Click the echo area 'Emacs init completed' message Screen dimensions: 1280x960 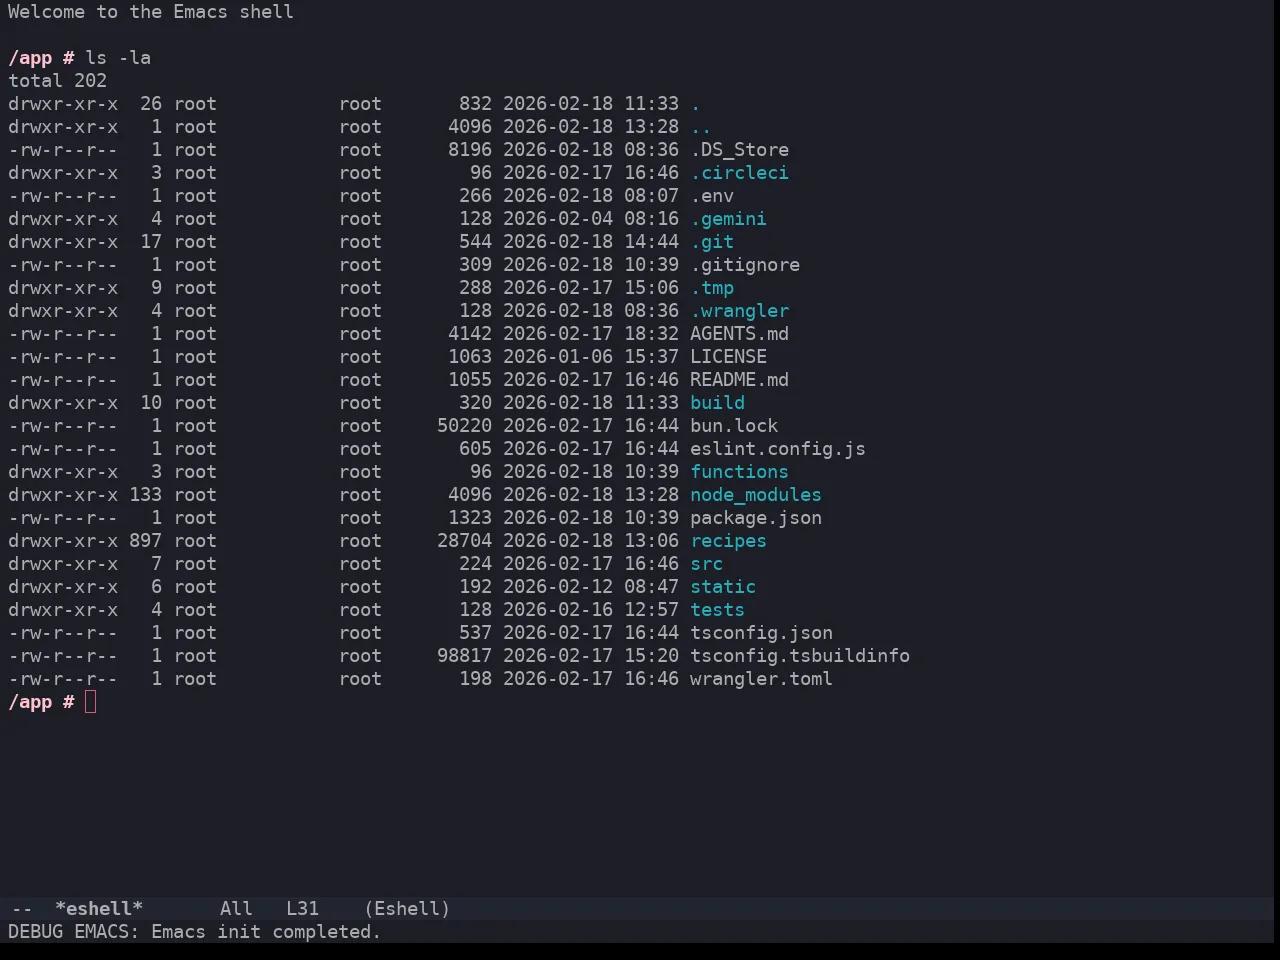(x=266, y=932)
